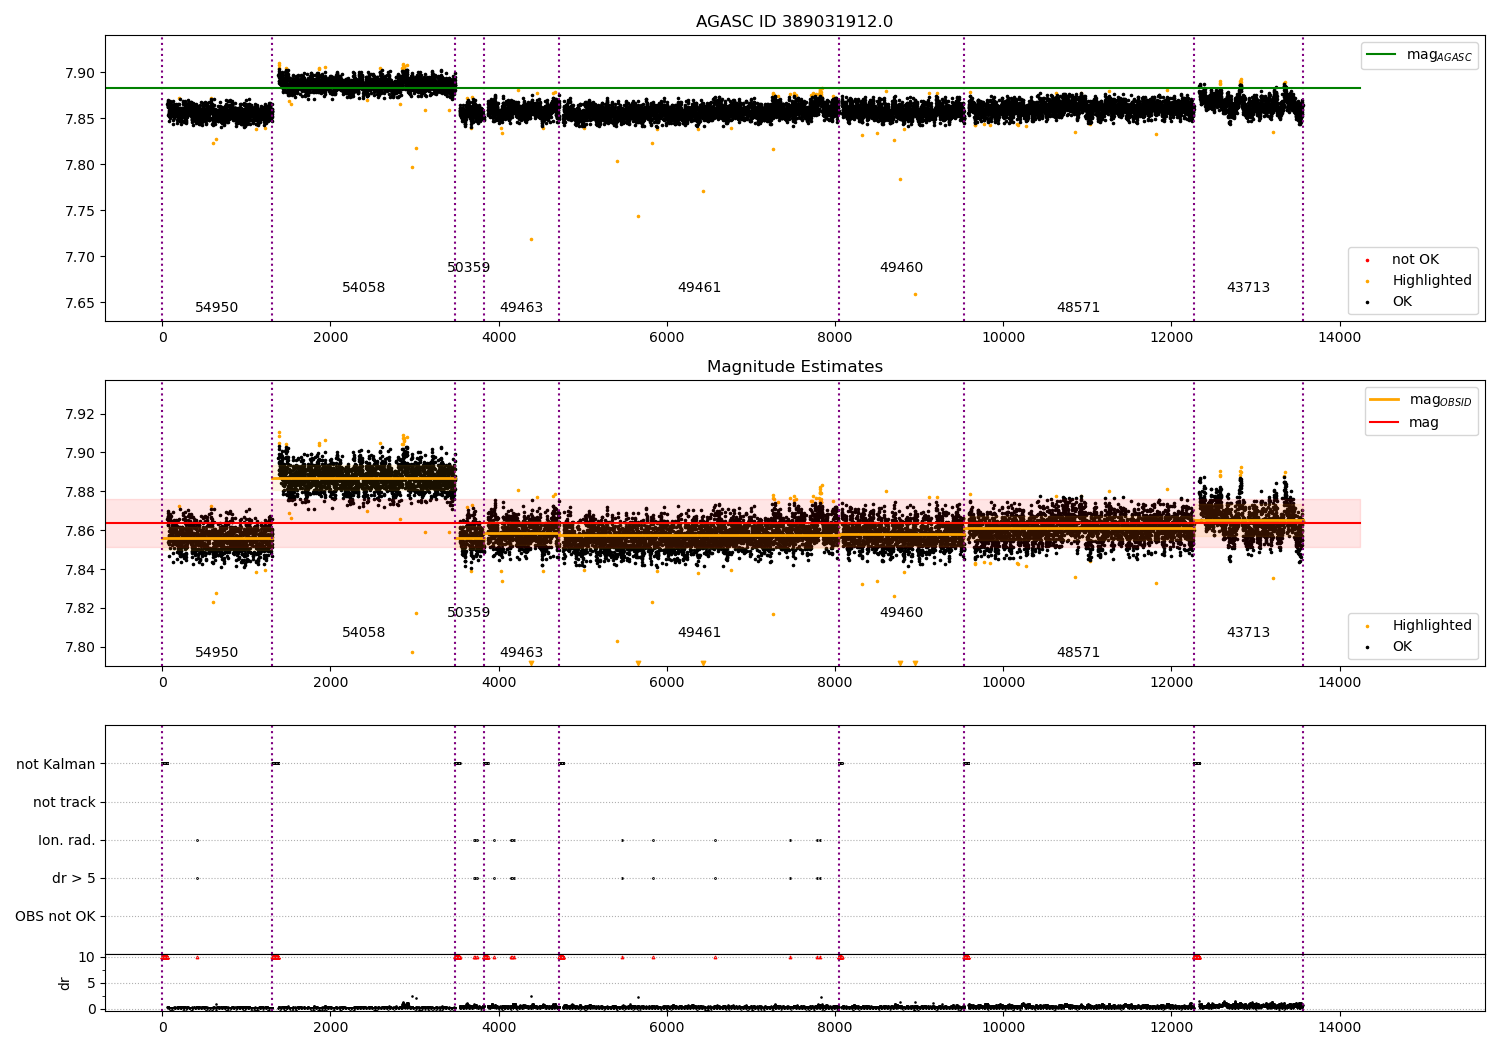Select the mag OBSID legend entry in middle plot

click(x=1420, y=400)
